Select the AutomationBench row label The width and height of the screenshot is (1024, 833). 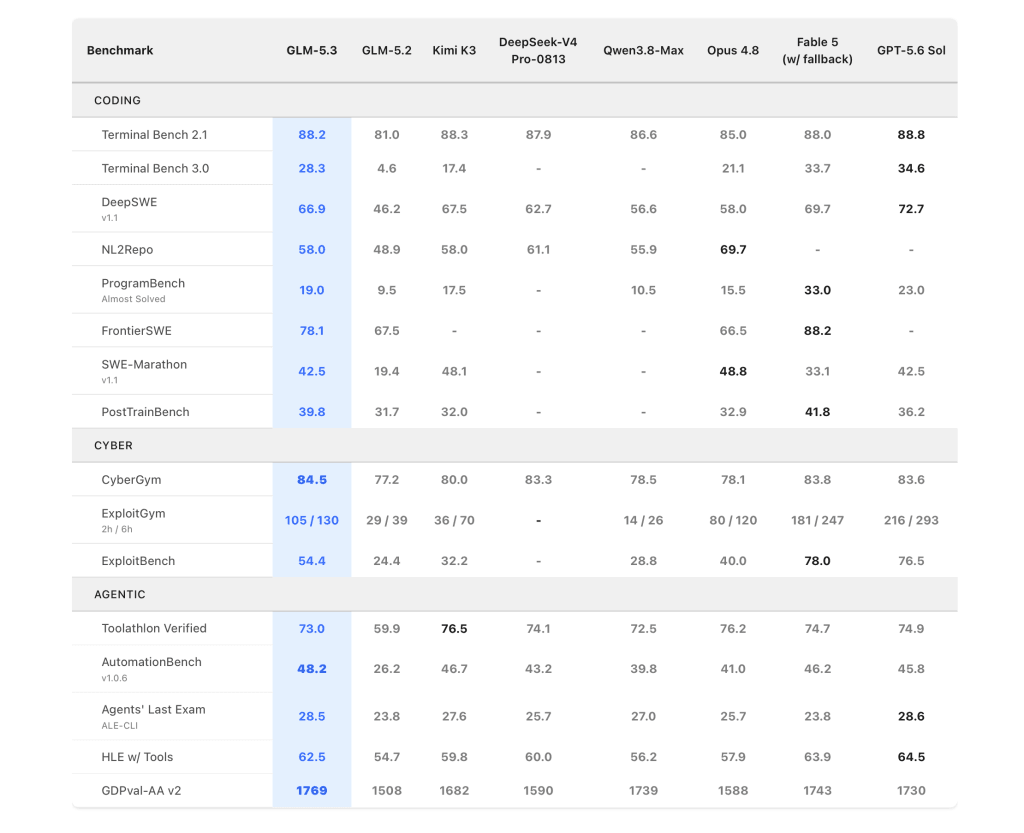(x=152, y=662)
